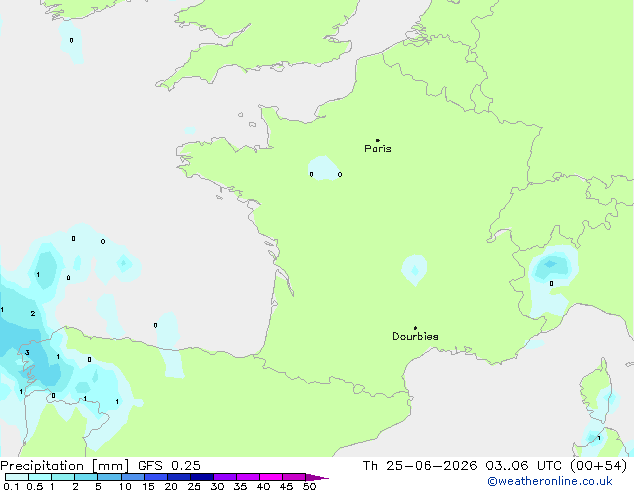Pick the 45–50 mm legend swatch
634x490 pixels.
tap(294, 477)
